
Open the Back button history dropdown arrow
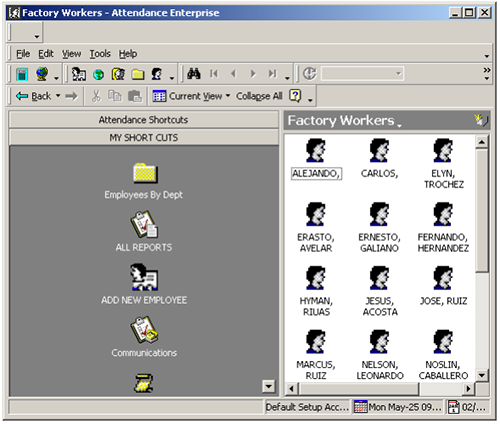point(58,96)
